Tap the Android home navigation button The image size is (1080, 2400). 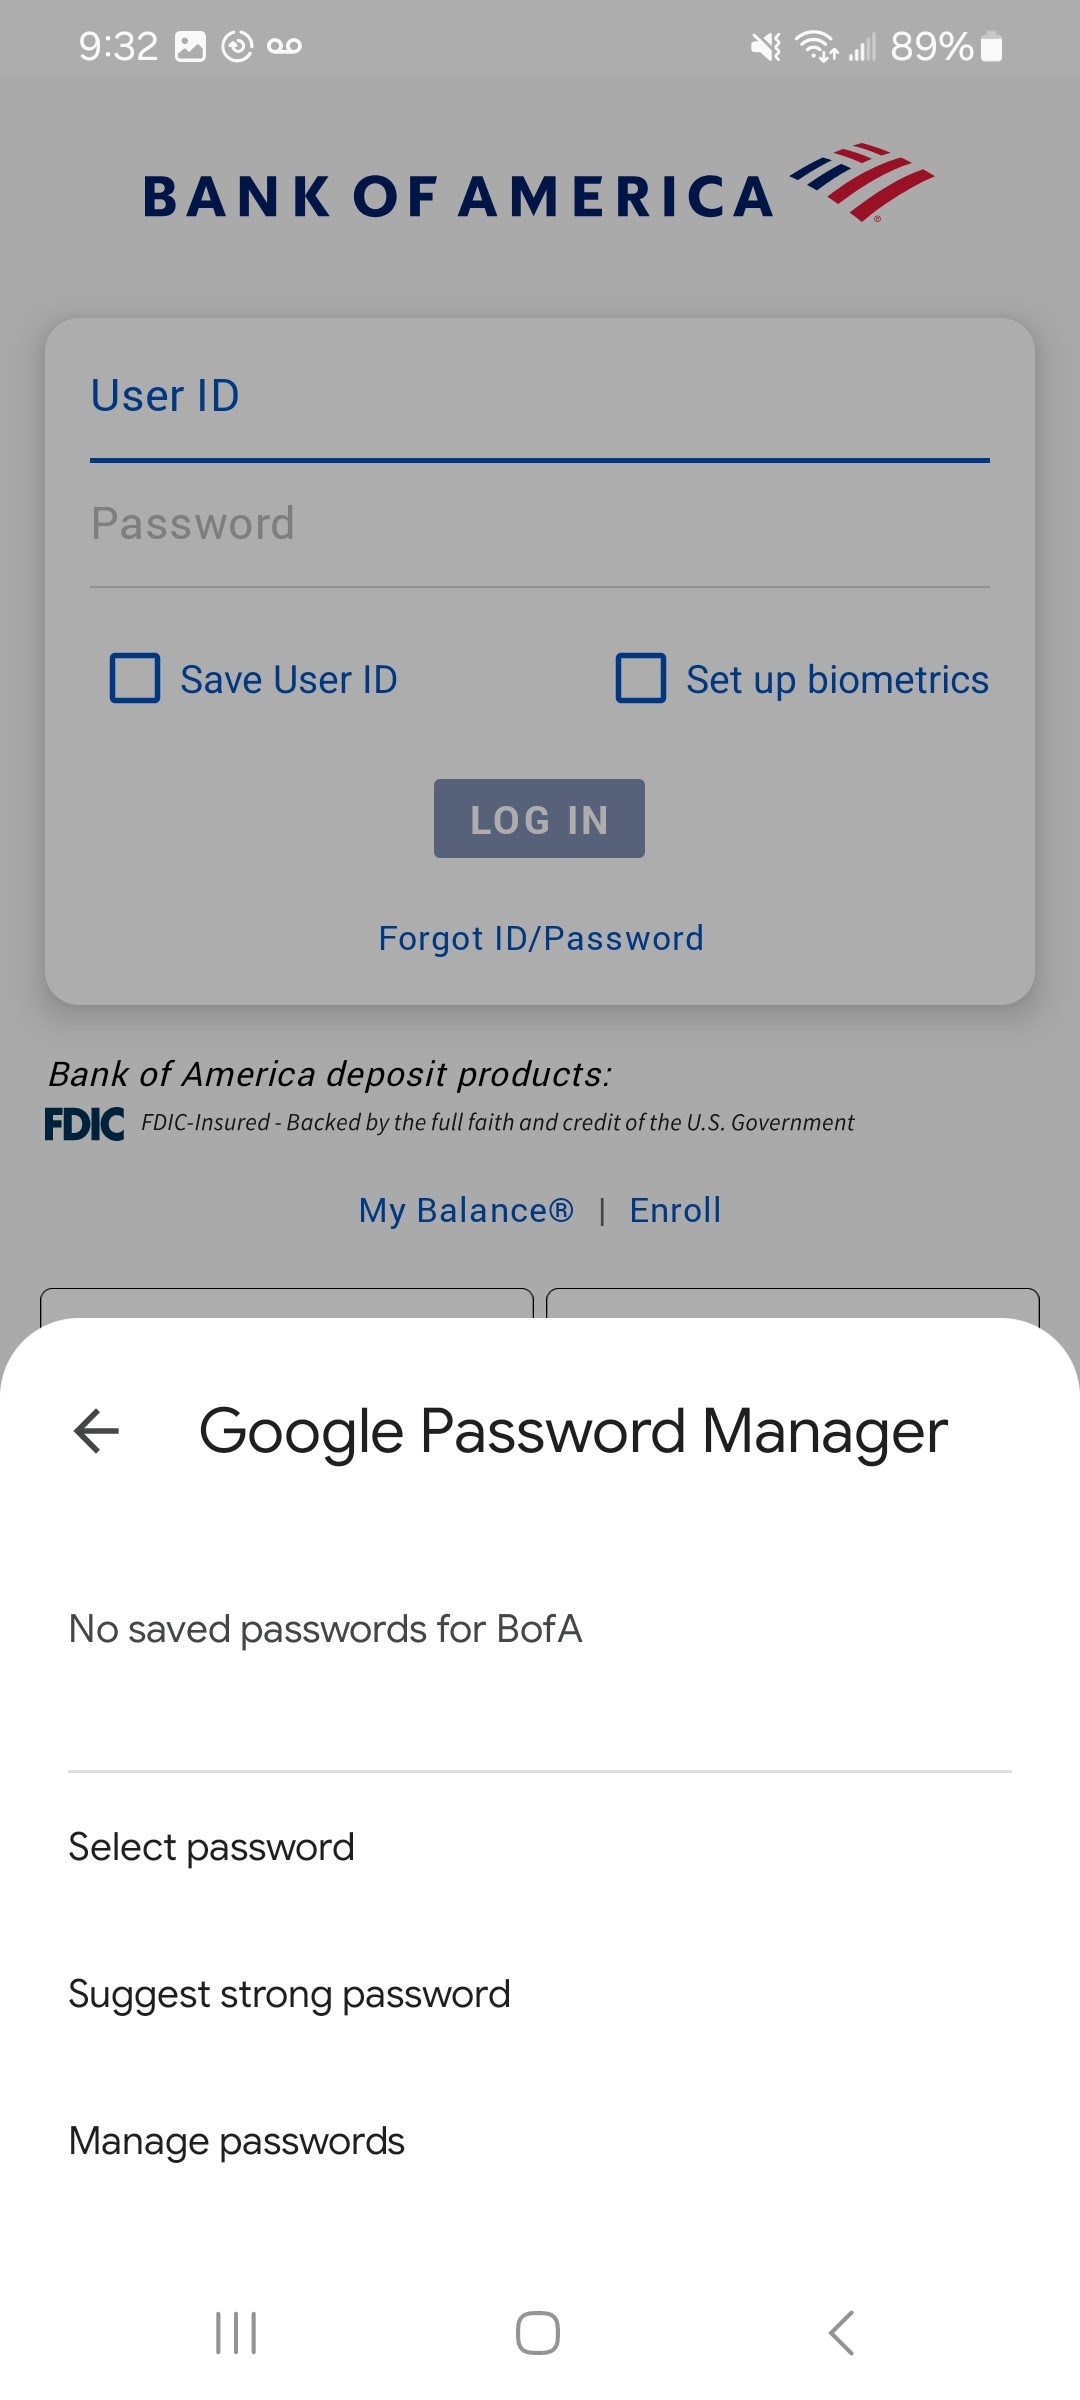click(538, 2333)
